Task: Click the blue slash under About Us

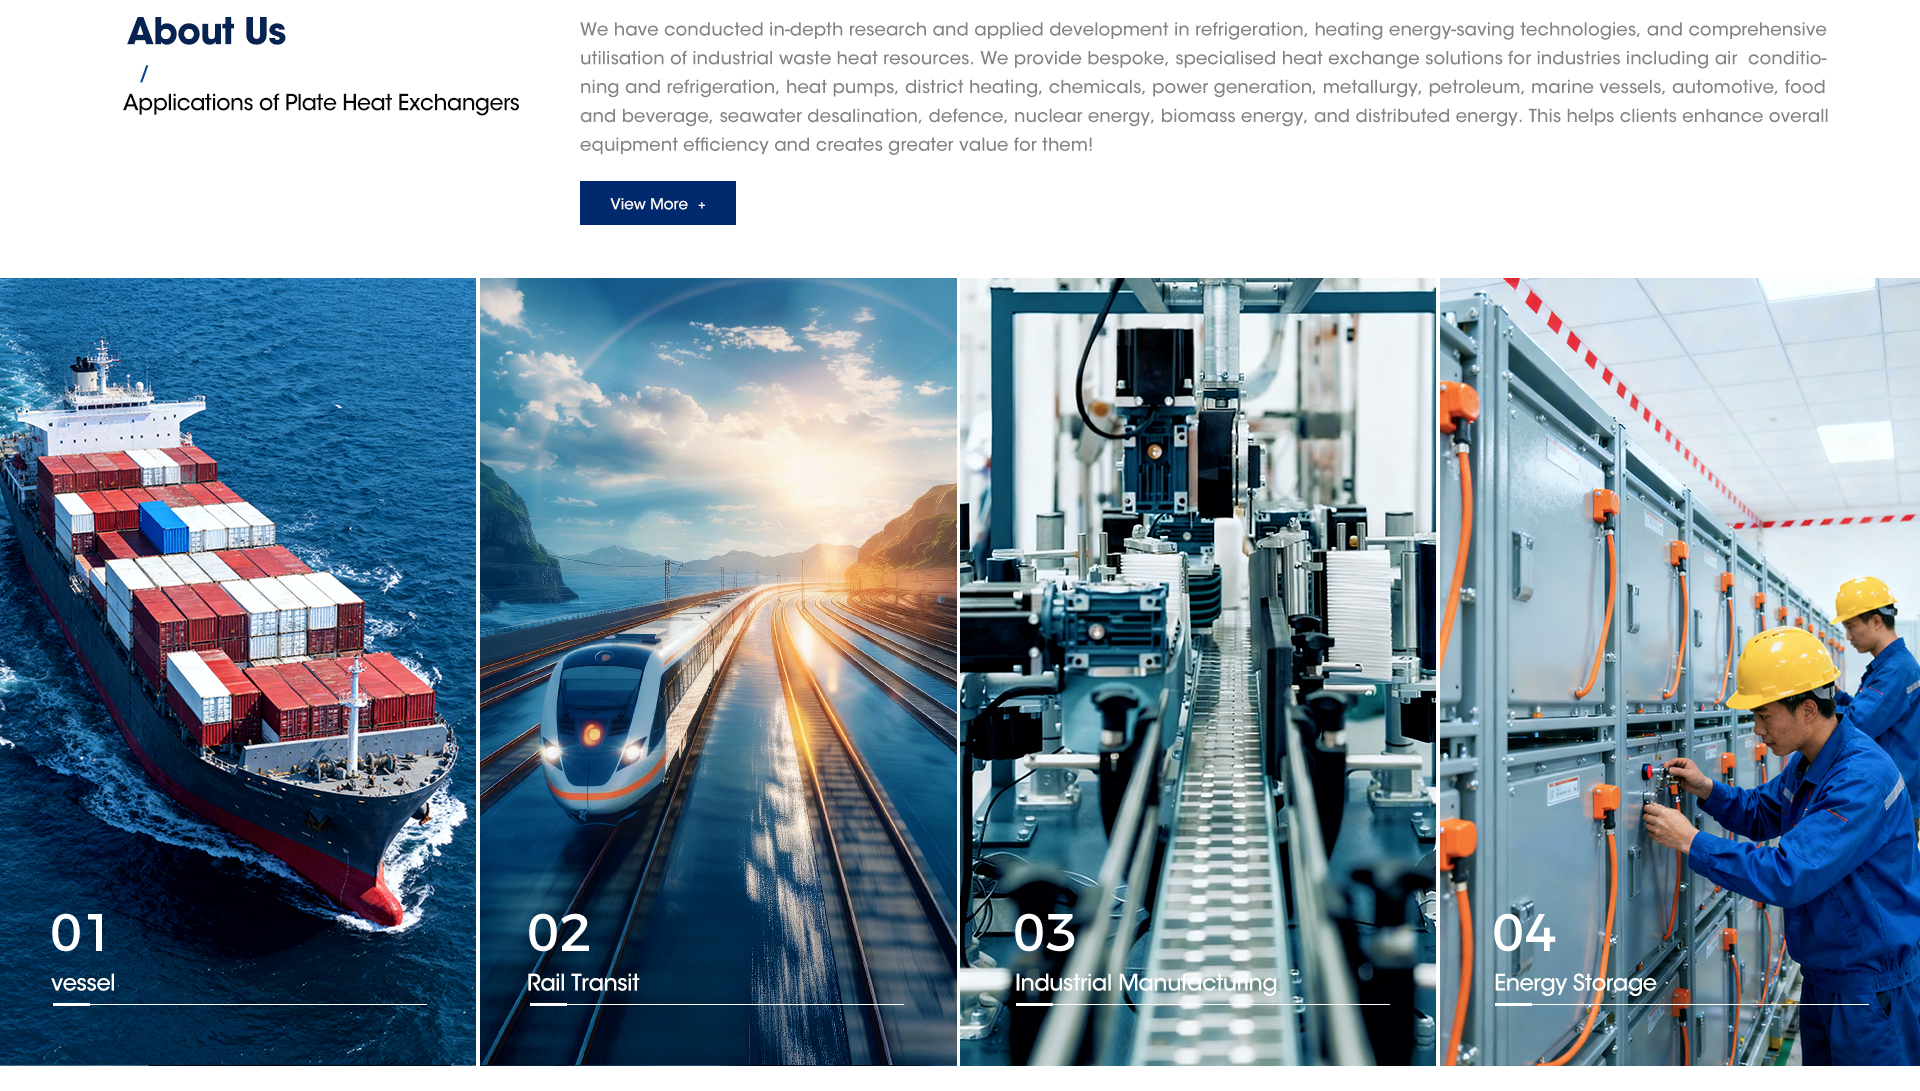Action: coord(144,73)
